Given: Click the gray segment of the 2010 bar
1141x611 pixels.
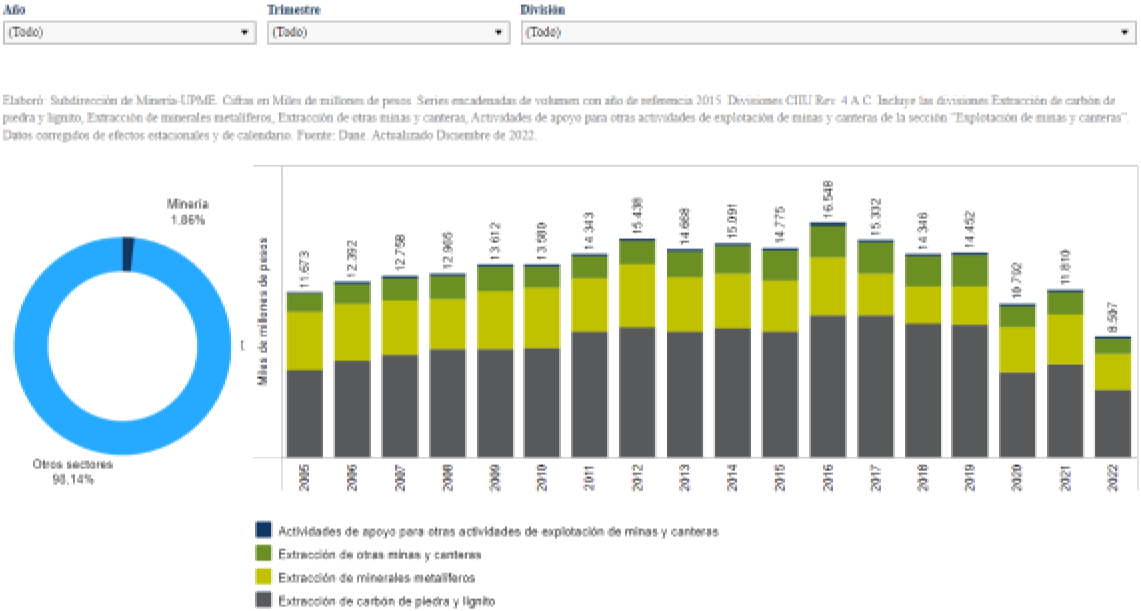Looking at the screenshot, I should click(542, 401).
